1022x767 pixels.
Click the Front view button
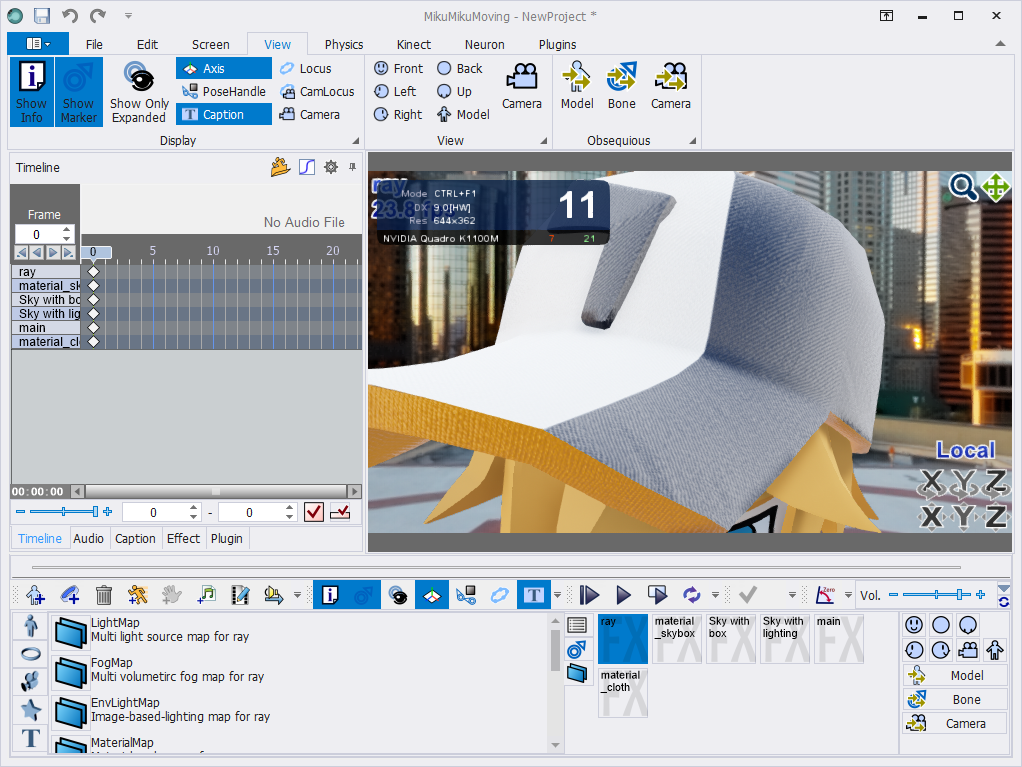click(x=398, y=68)
